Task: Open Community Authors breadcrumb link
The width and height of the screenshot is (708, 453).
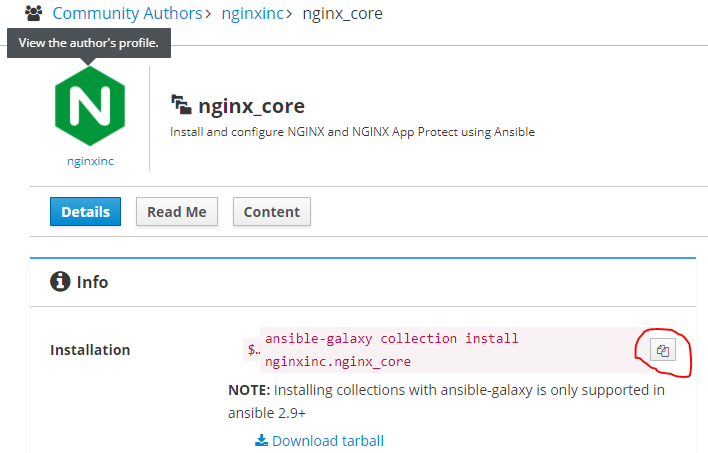Action: coord(127,14)
